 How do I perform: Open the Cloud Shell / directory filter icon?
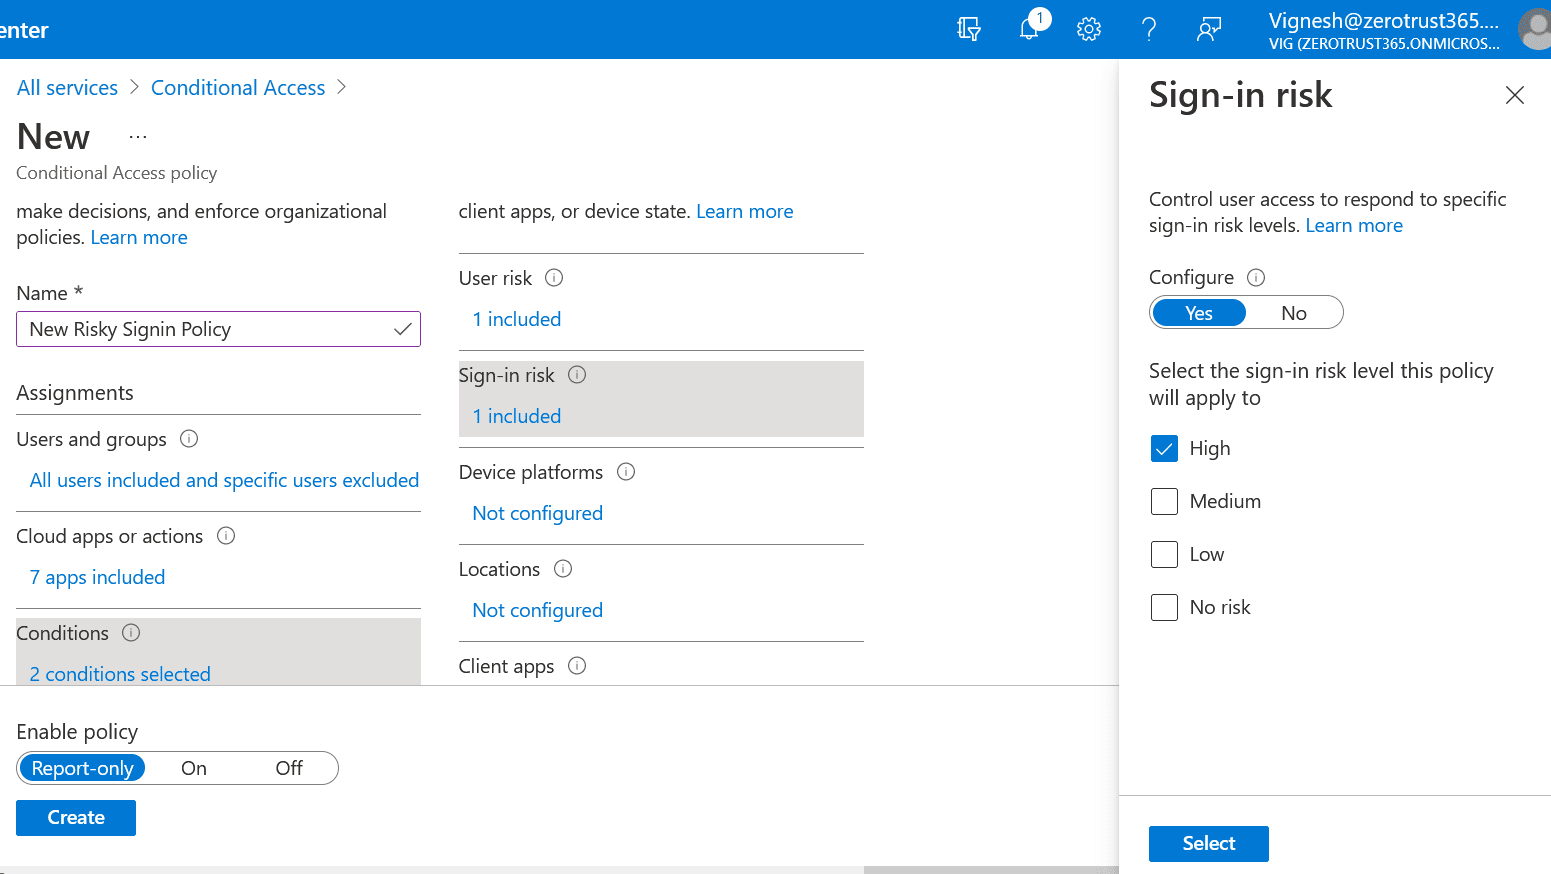[x=968, y=29]
